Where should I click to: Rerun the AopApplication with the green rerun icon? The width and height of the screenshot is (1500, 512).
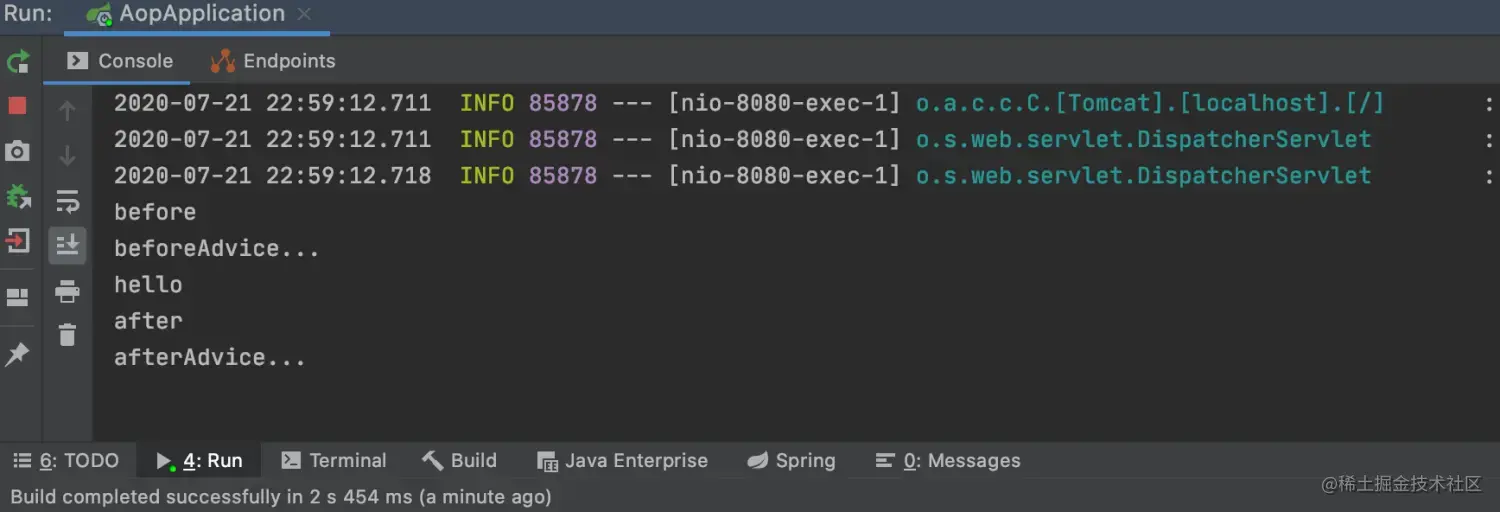click(x=18, y=62)
